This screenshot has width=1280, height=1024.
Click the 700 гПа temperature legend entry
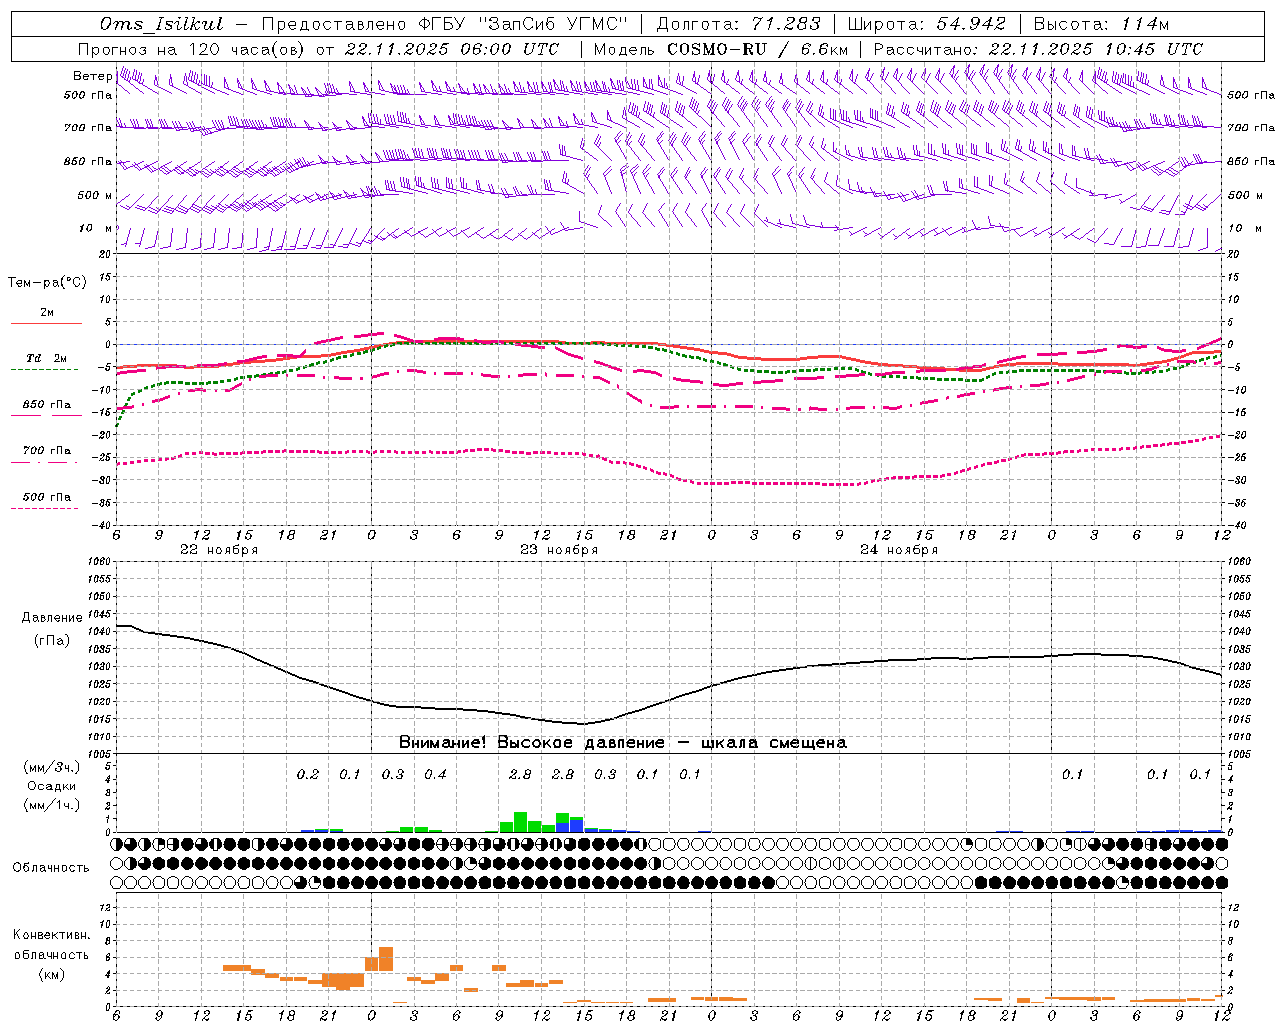[47, 451]
